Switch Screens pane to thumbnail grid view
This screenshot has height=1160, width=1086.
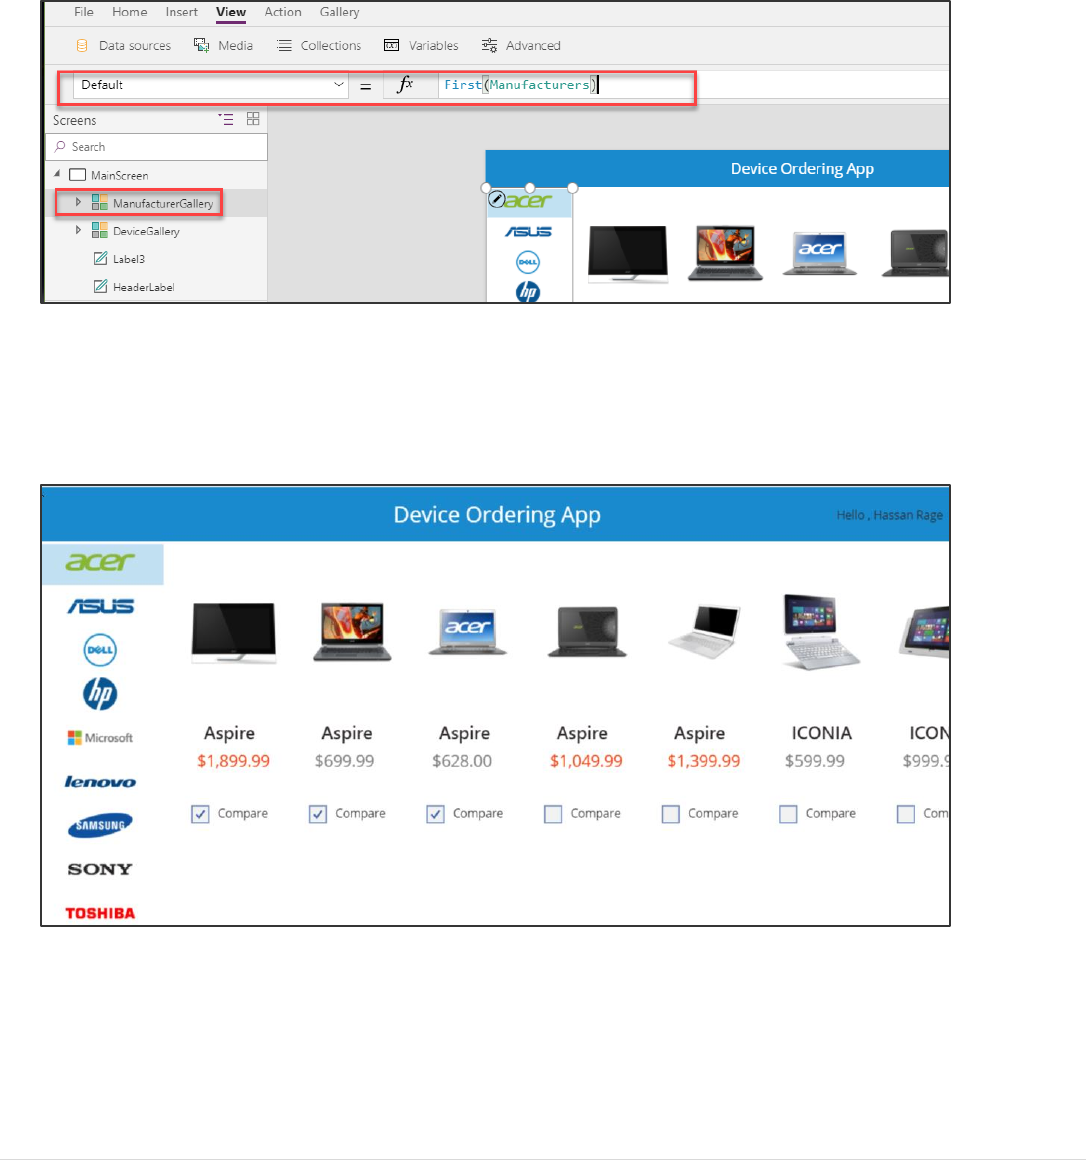click(253, 118)
